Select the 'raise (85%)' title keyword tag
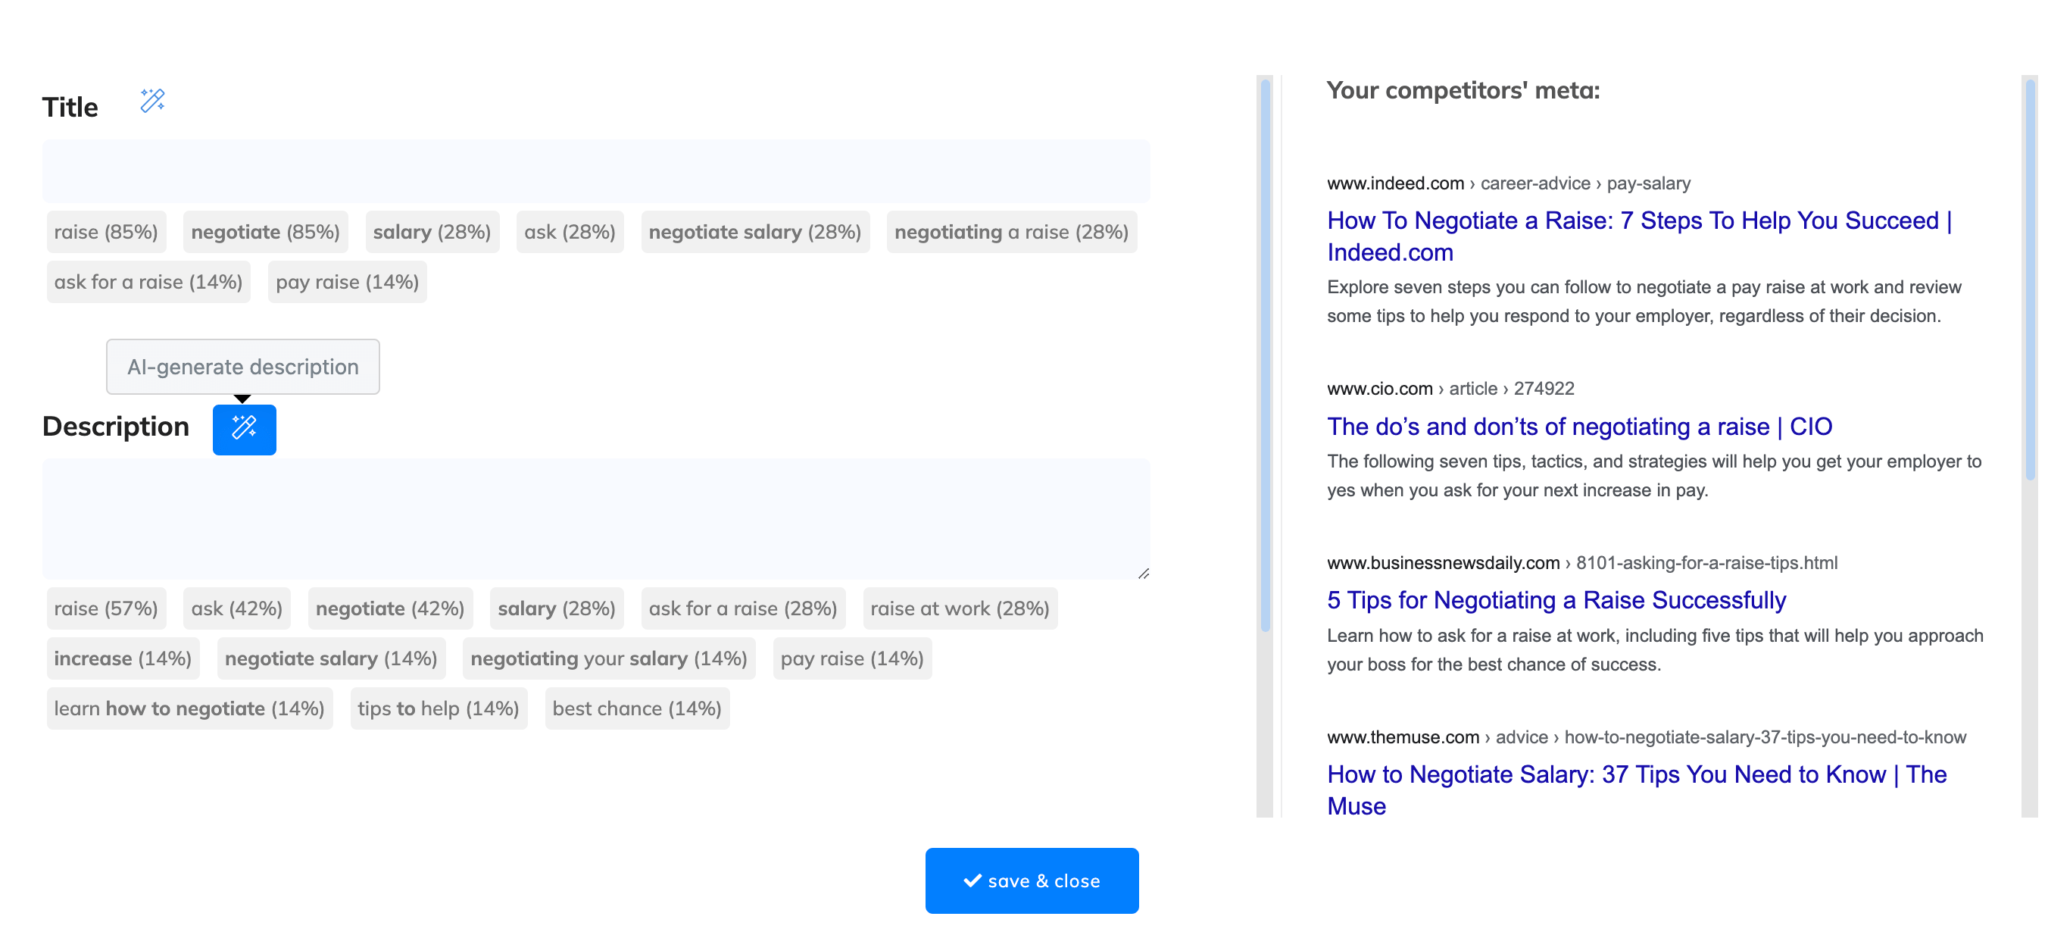 point(106,232)
